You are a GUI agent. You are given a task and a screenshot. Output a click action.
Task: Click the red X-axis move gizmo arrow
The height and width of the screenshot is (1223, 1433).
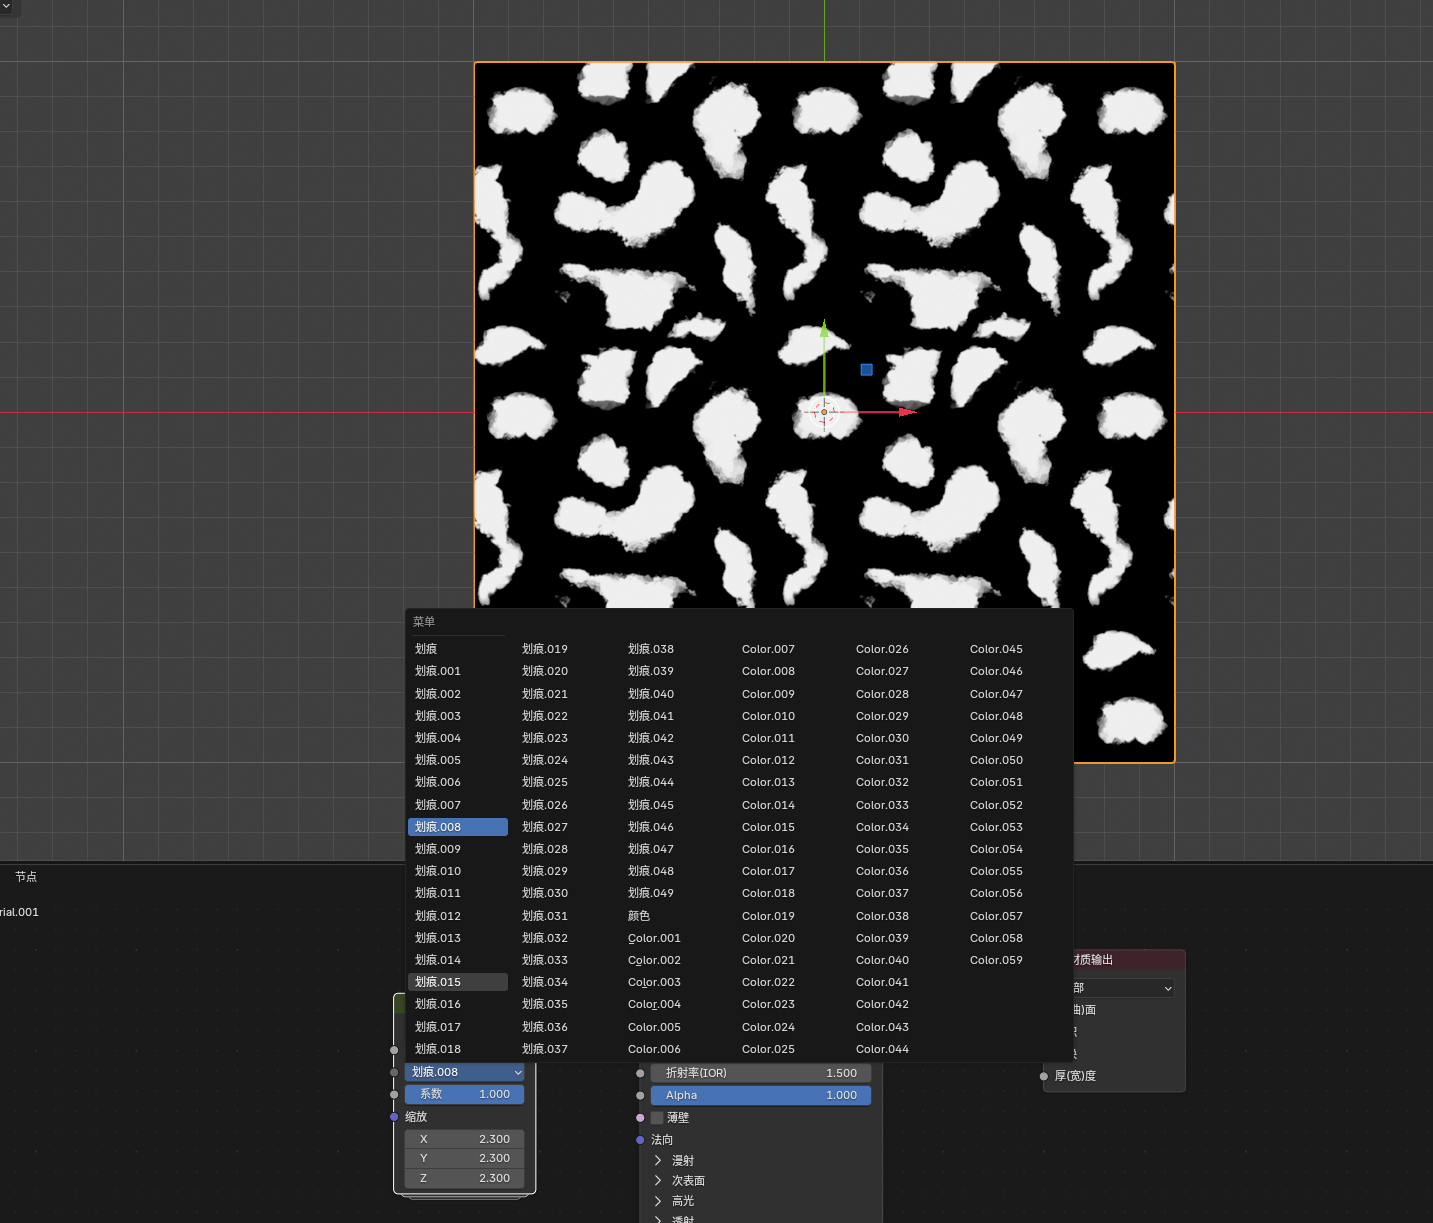coord(906,412)
